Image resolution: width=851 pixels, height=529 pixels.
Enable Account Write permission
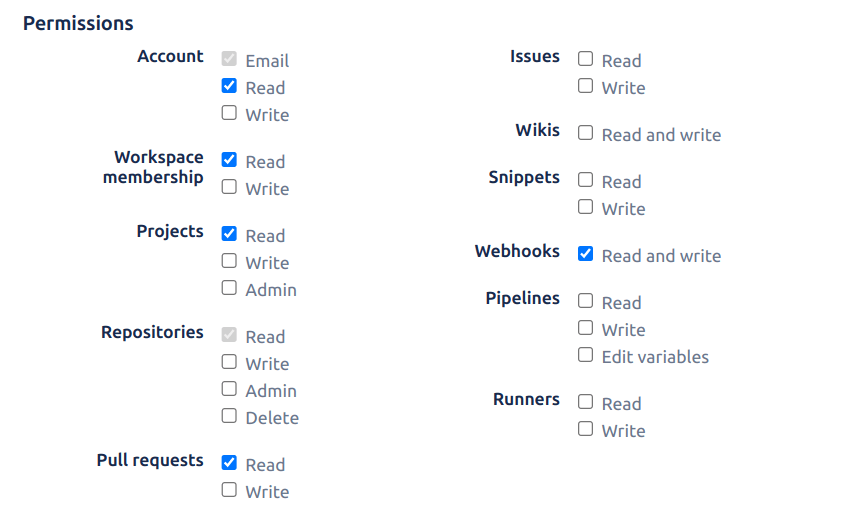[229, 114]
